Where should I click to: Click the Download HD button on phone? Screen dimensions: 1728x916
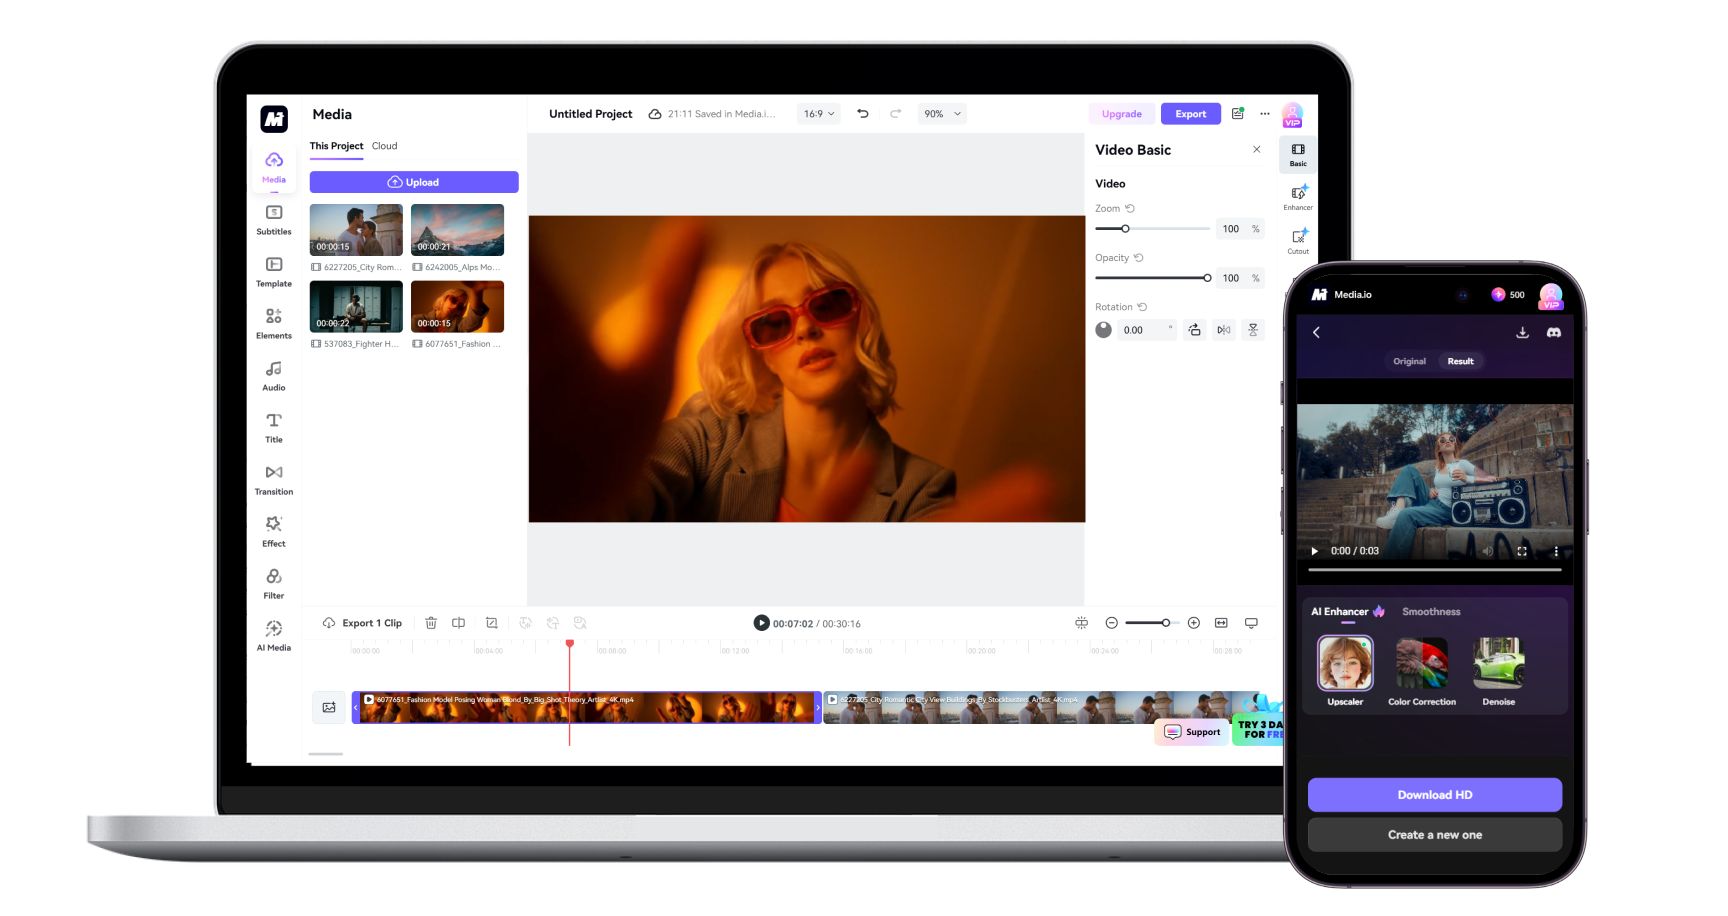[x=1434, y=794]
